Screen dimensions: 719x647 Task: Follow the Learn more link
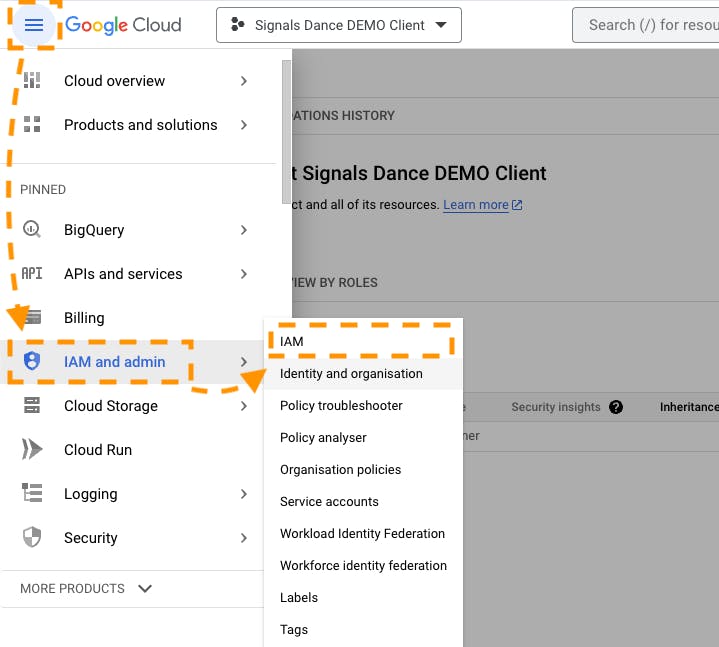click(x=476, y=205)
